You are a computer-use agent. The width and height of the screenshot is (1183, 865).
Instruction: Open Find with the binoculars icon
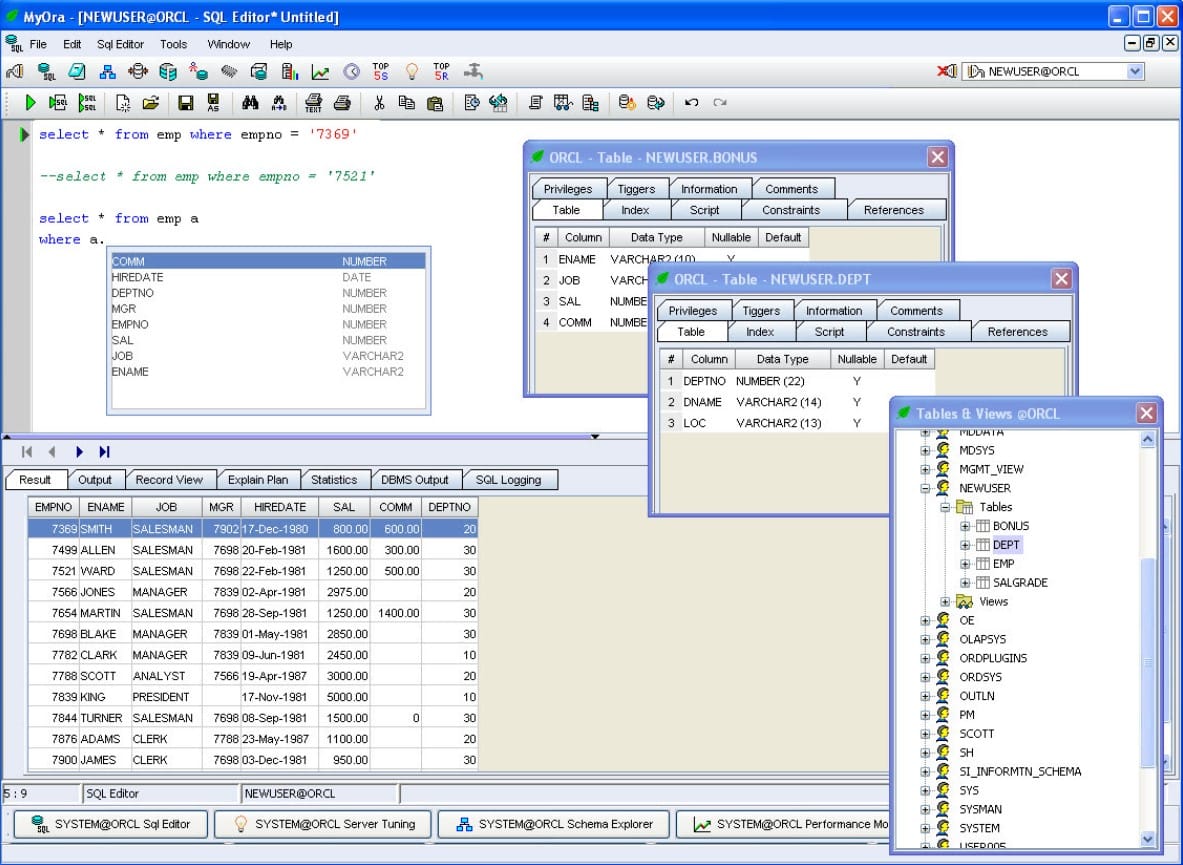250,103
